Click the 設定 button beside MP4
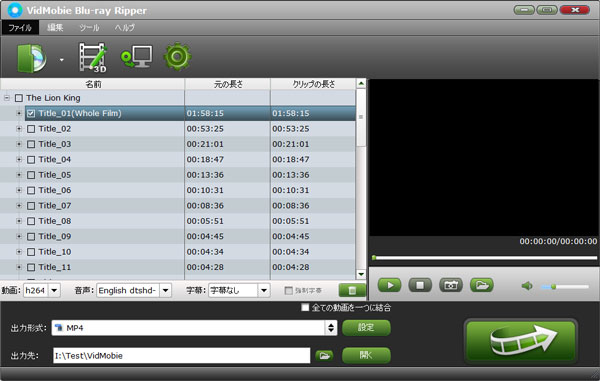 pyautogui.click(x=366, y=328)
